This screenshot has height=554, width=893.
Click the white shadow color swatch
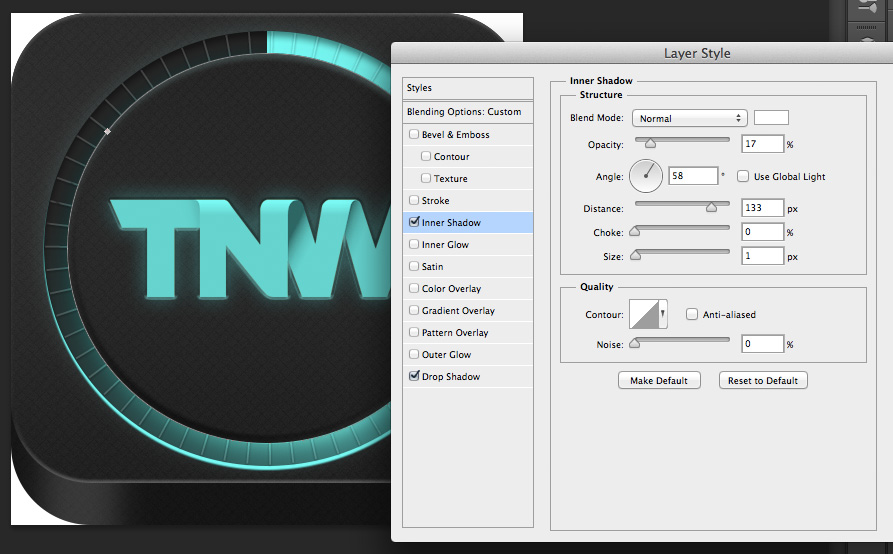click(x=771, y=118)
